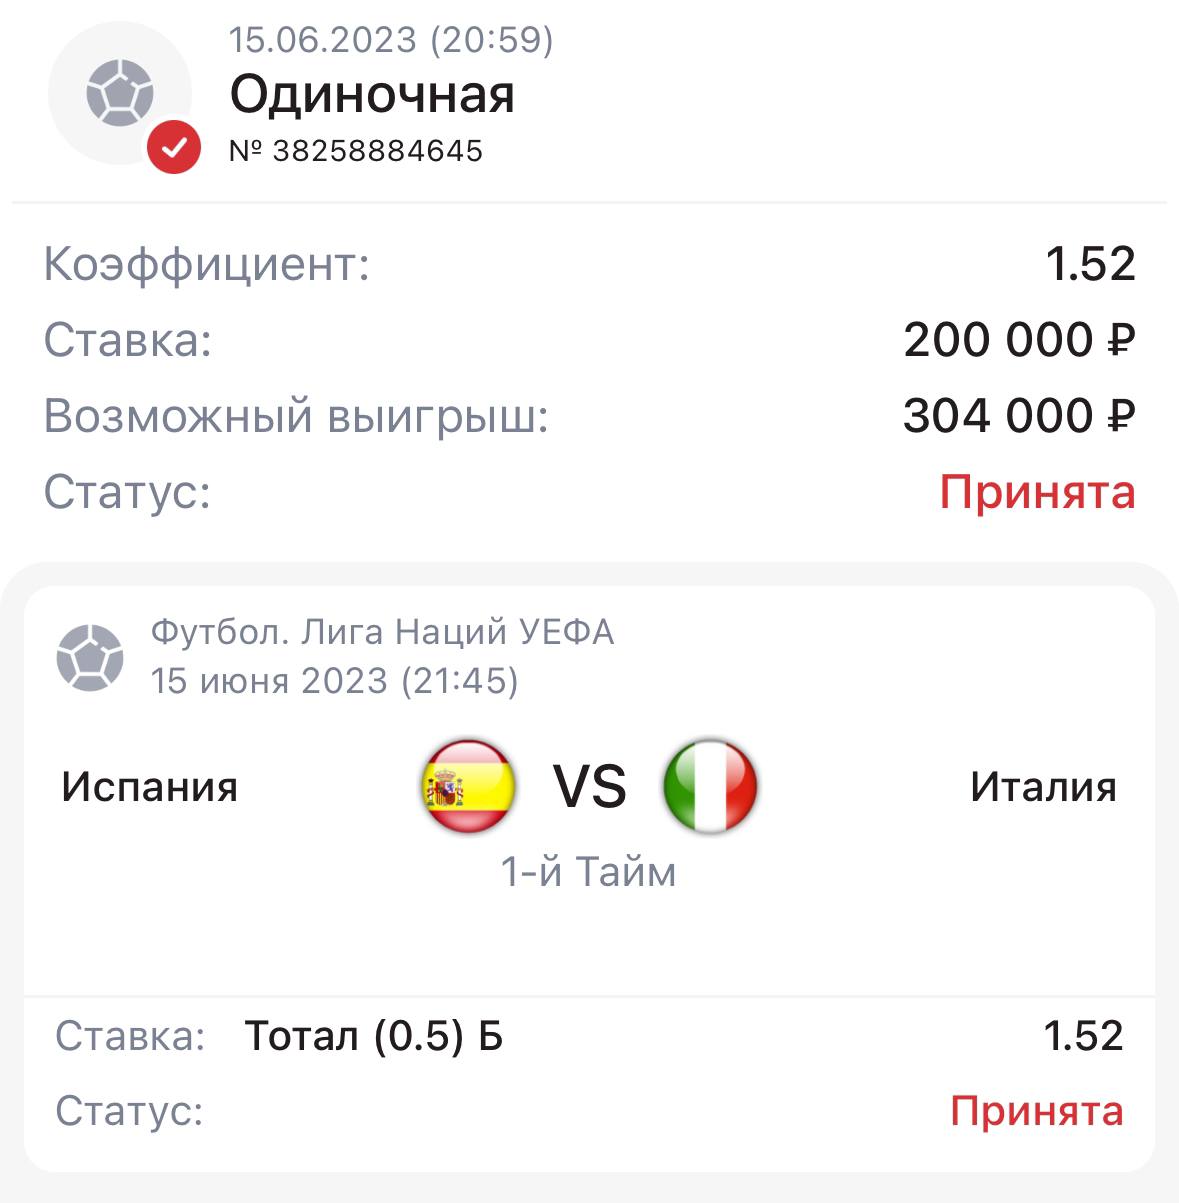
Task: Select the Испания team name
Action: (150, 787)
